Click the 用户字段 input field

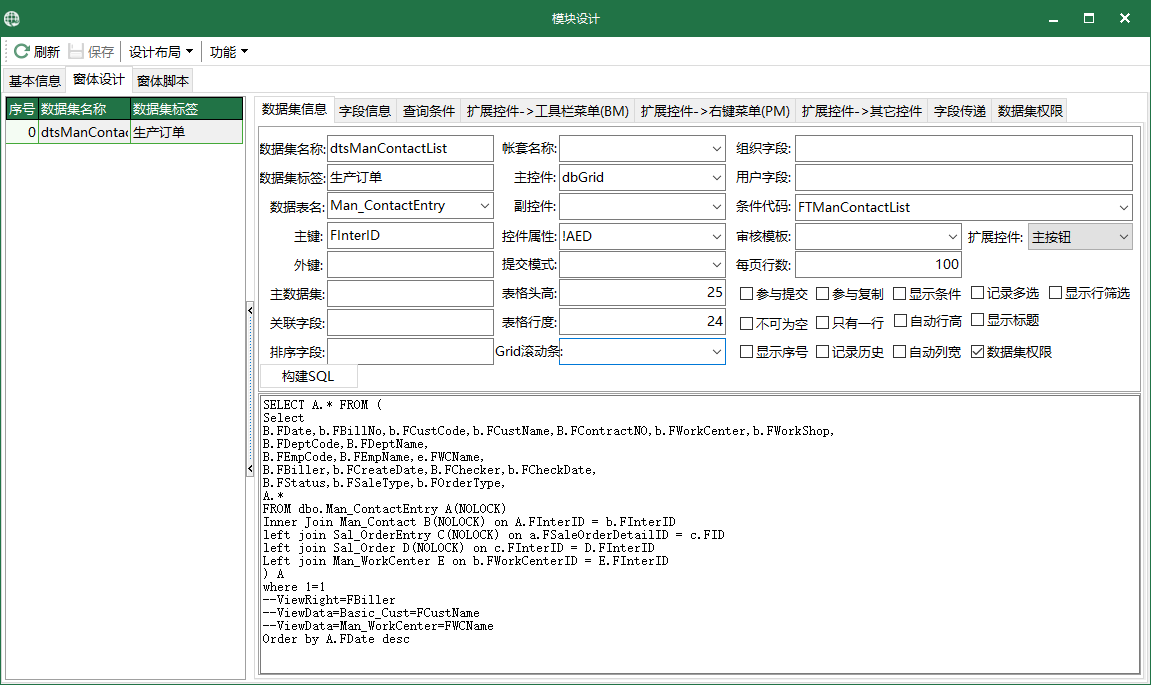(964, 178)
